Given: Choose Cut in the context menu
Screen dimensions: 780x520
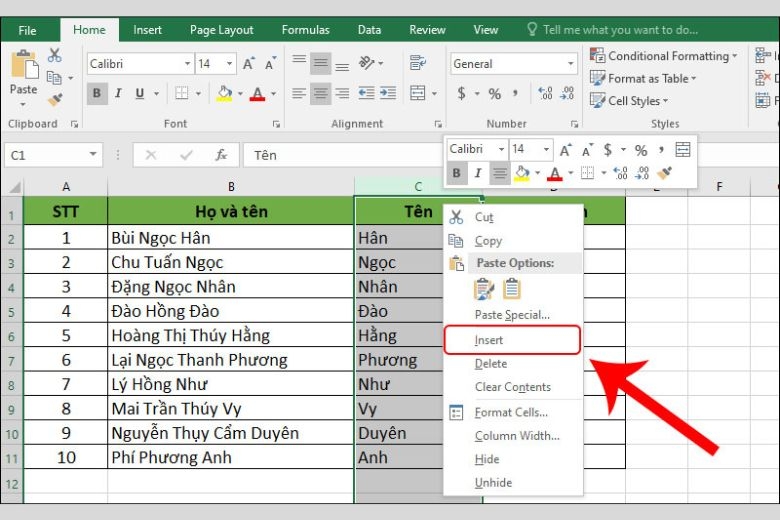Looking at the screenshot, I should (512, 217).
